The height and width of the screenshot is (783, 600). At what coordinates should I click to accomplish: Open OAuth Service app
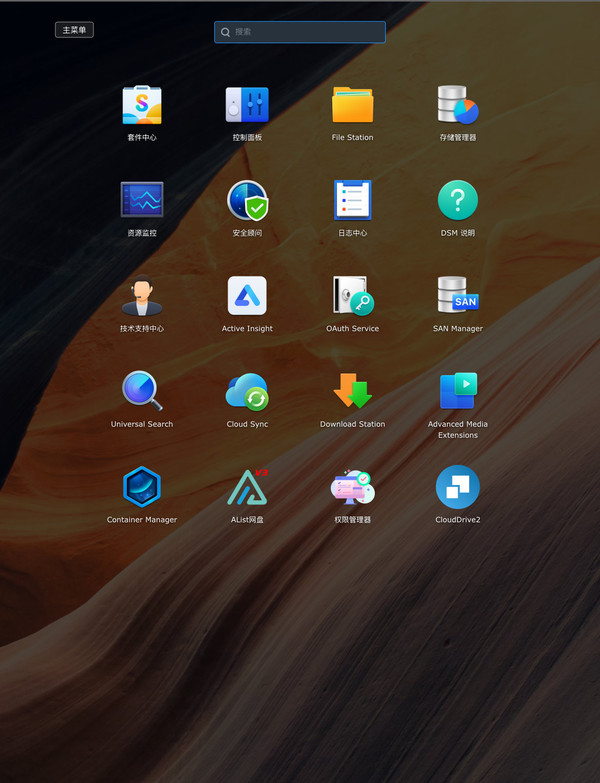click(352, 296)
